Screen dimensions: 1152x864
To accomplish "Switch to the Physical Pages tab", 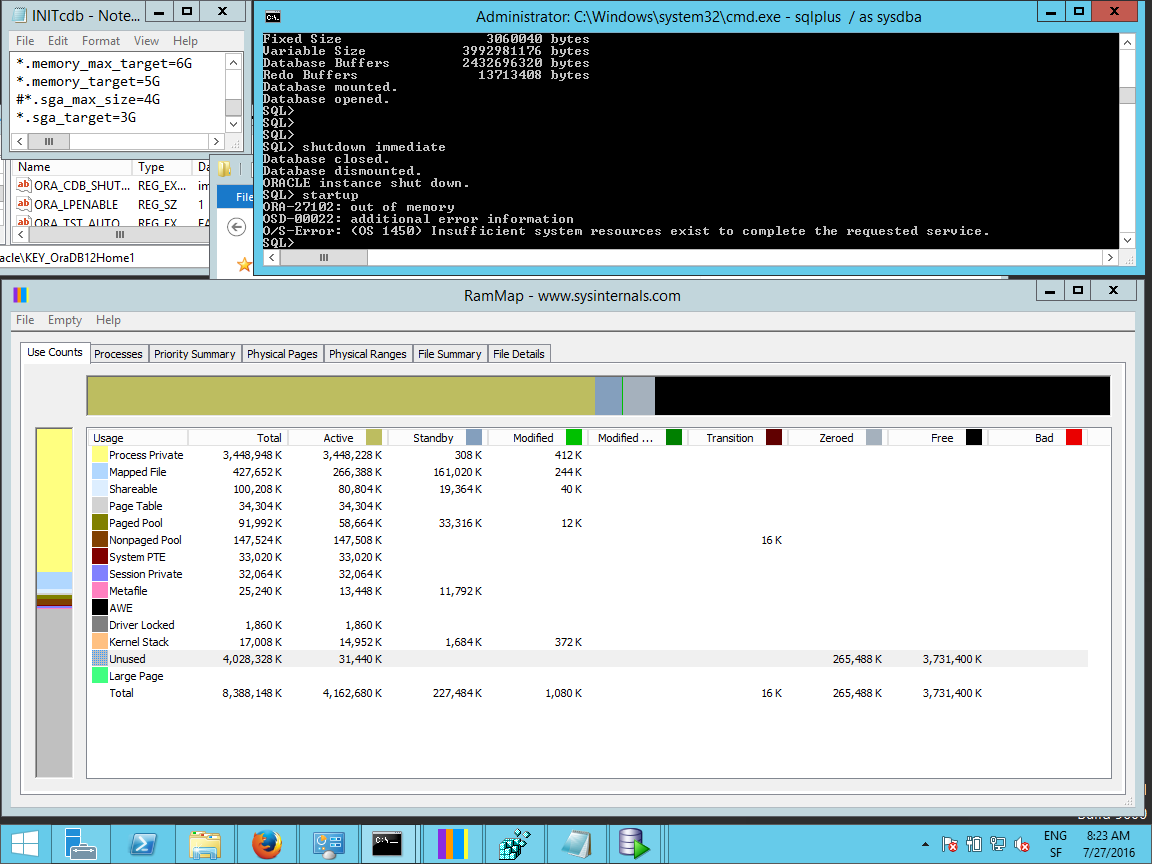I will coord(282,353).
